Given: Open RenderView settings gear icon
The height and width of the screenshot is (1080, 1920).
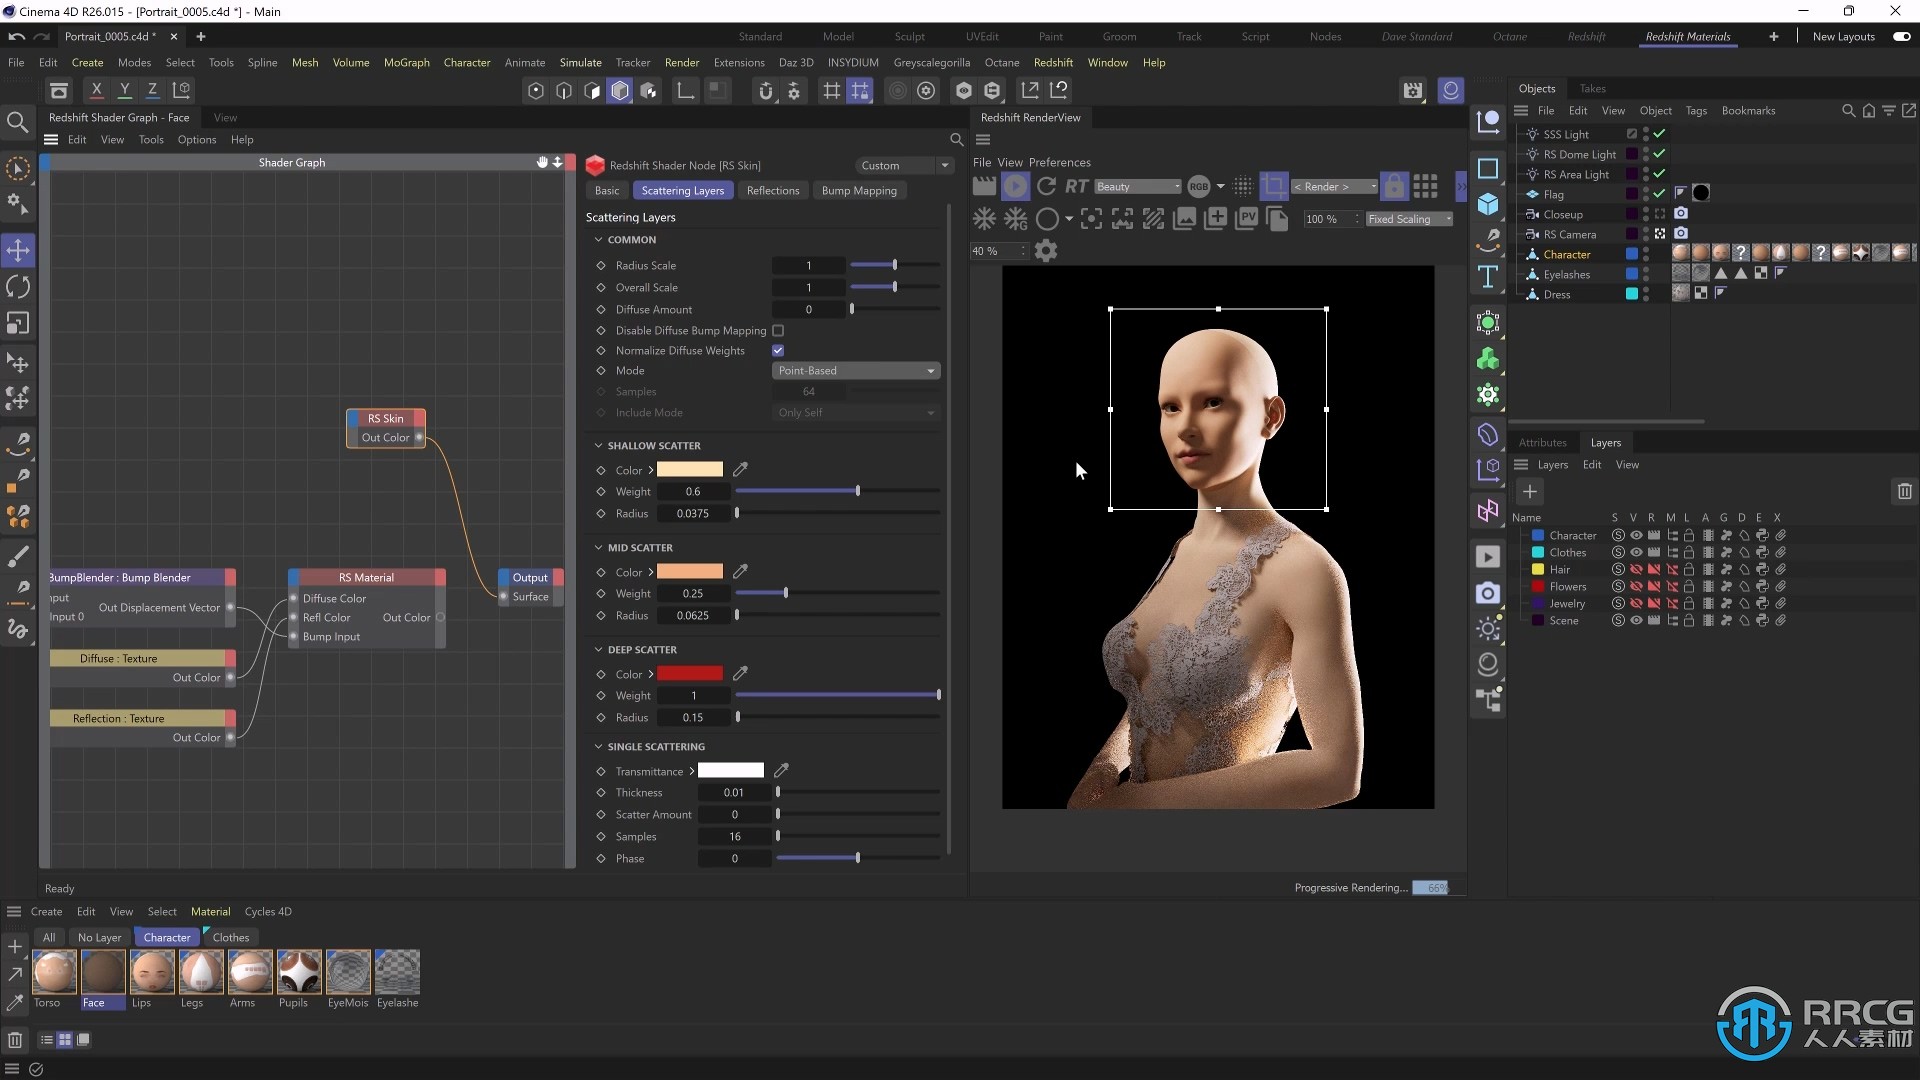Looking at the screenshot, I should point(1046,251).
